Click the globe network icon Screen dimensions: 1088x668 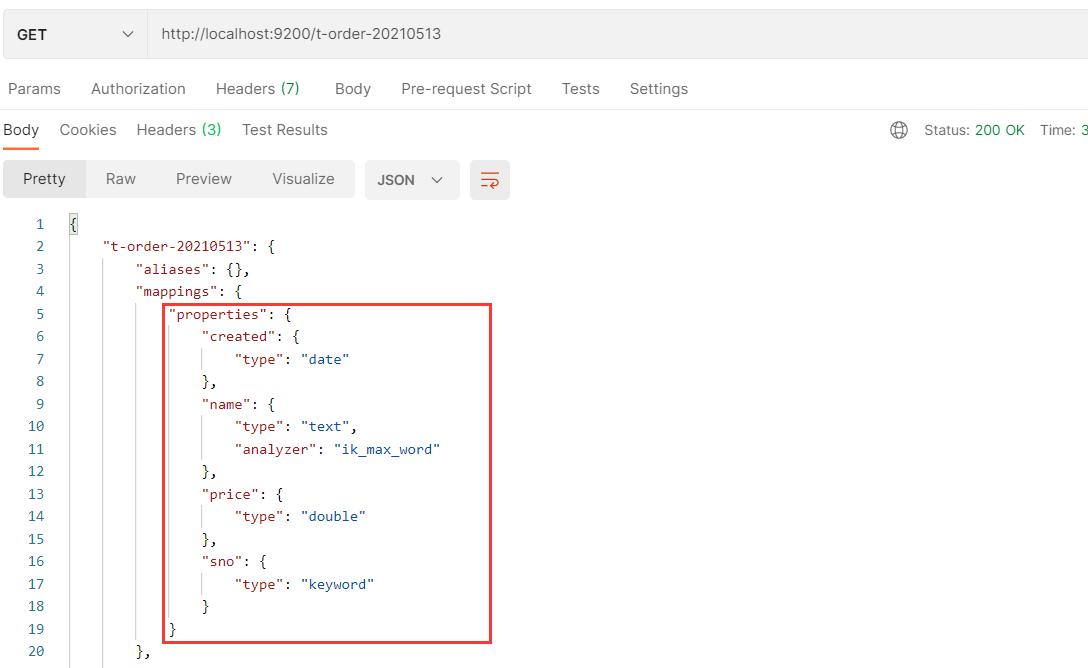pyautogui.click(x=899, y=130)
